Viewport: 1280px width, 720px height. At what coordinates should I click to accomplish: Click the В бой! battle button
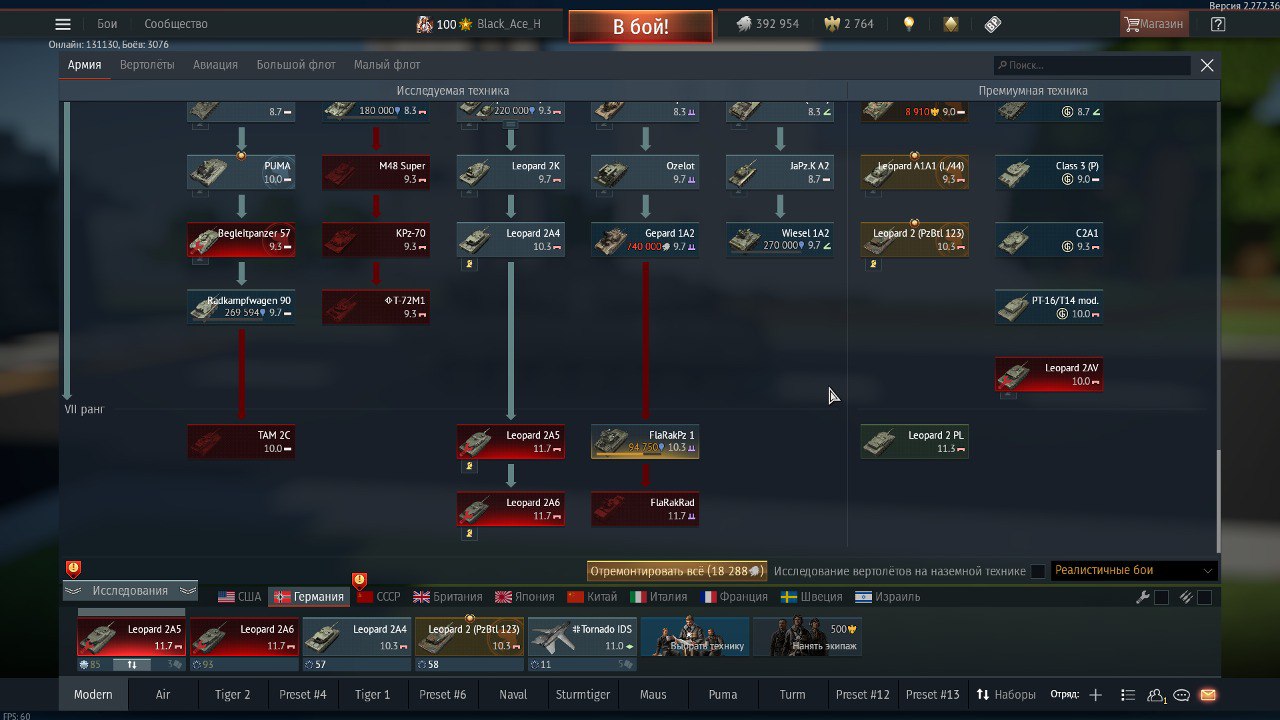(x=641, y=26)
